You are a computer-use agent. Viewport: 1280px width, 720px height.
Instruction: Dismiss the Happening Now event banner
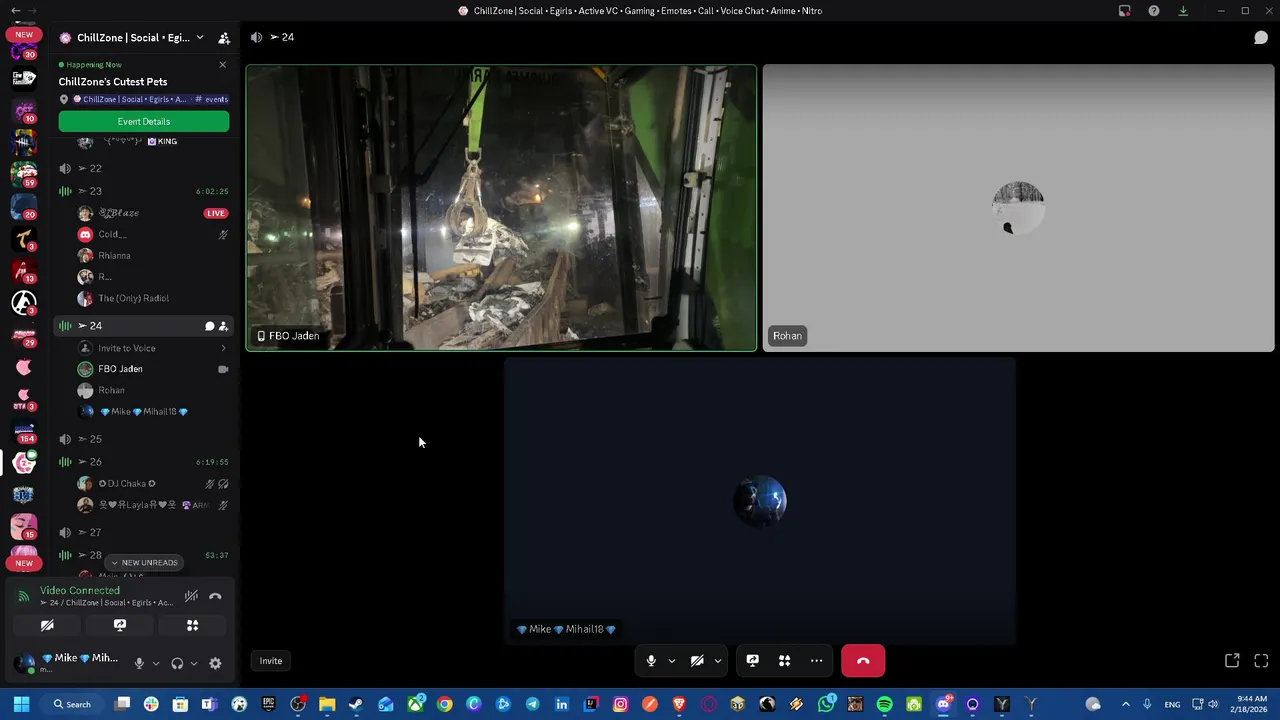[x=222, y=65]
